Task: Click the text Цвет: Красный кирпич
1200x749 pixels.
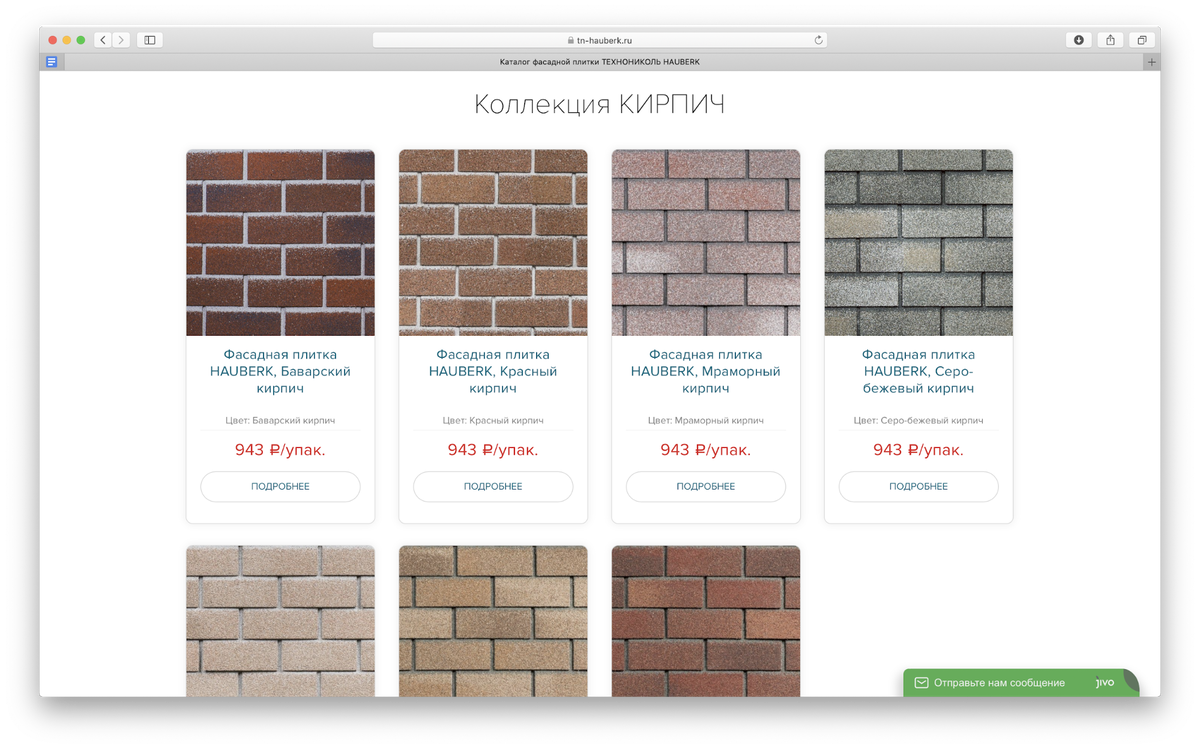Action: pos(493,421)
